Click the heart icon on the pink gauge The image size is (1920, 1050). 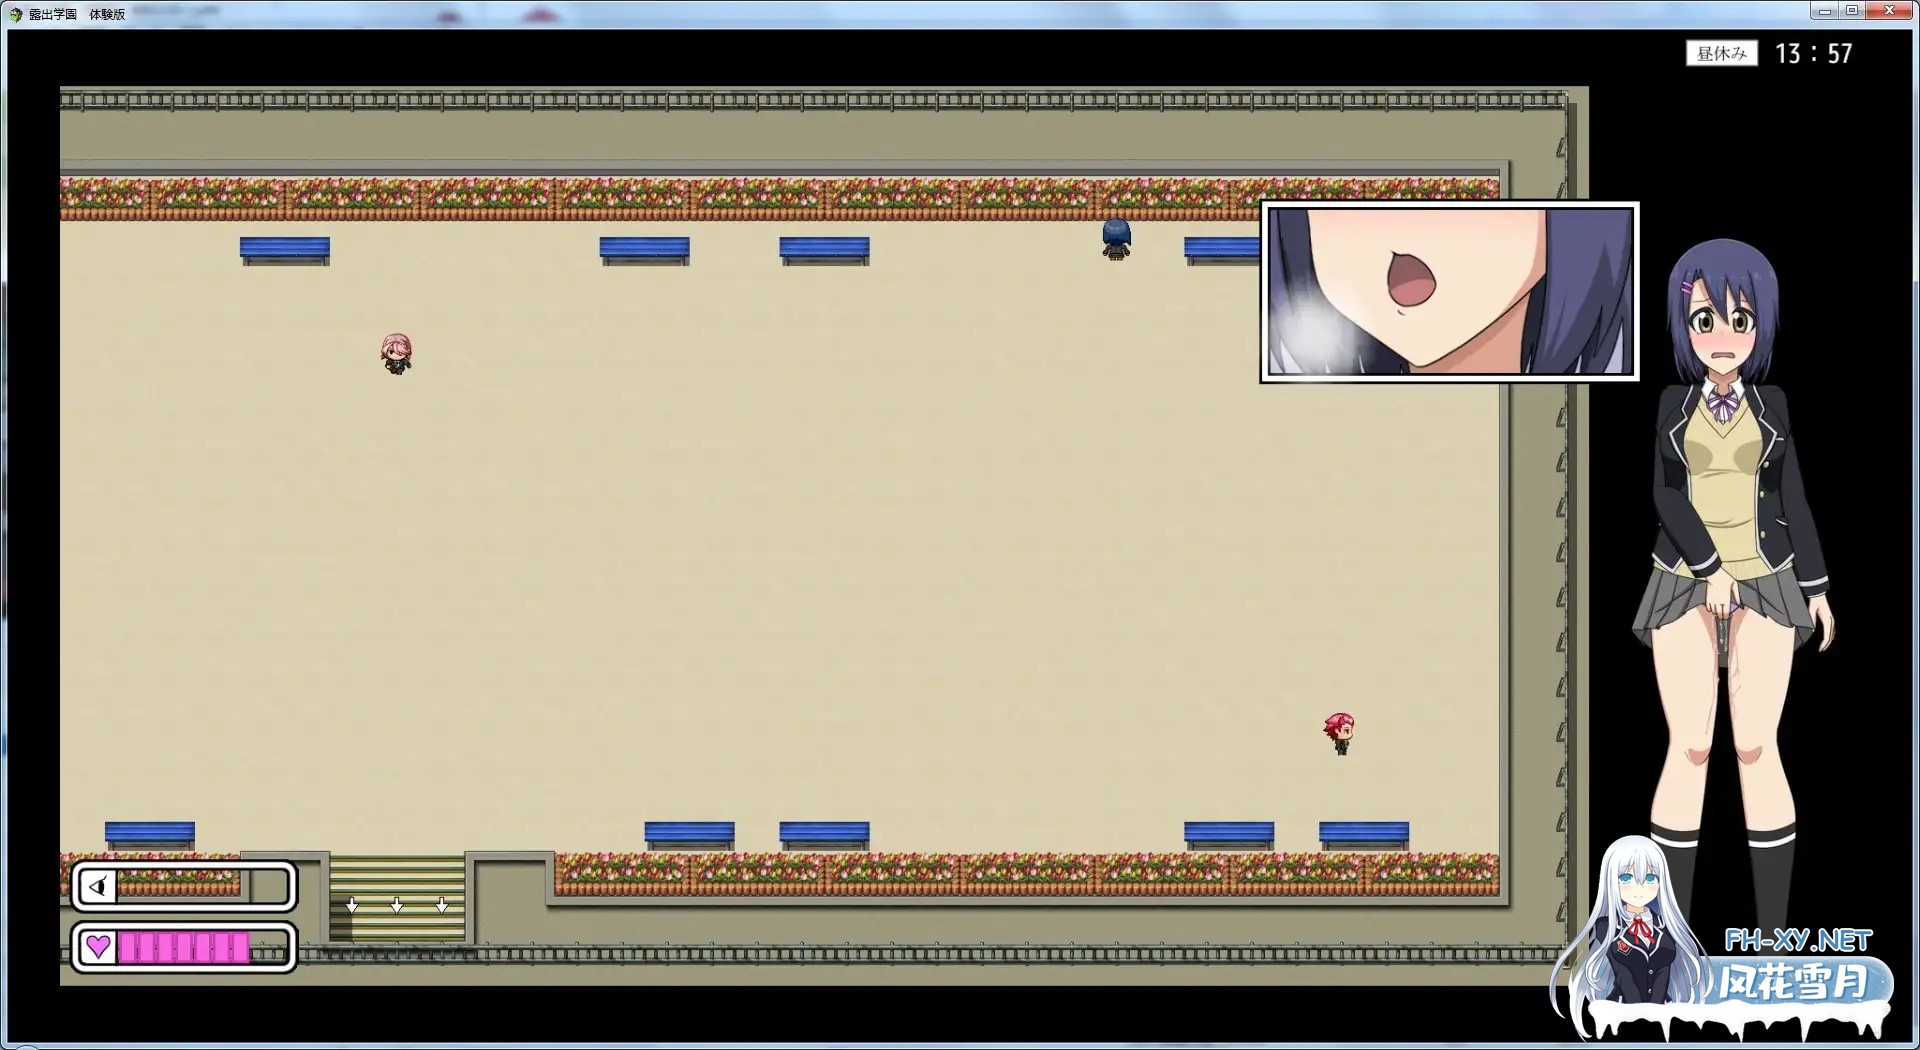coord(98,946)
